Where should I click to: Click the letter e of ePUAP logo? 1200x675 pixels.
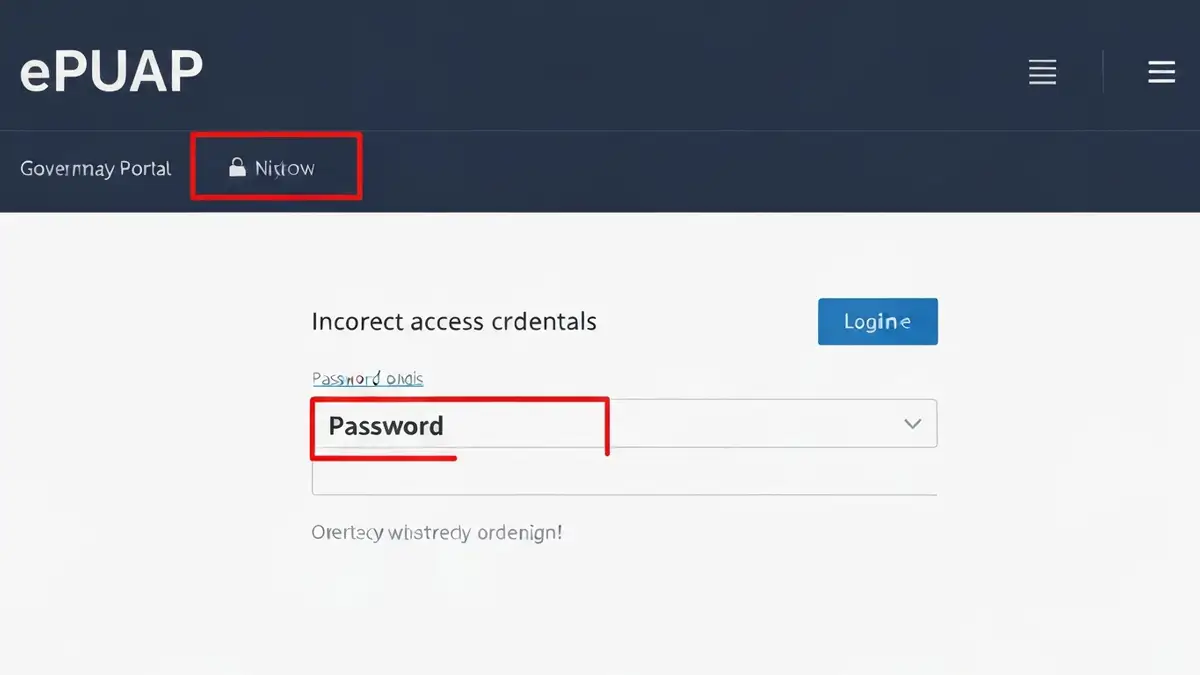click(35, 76)
